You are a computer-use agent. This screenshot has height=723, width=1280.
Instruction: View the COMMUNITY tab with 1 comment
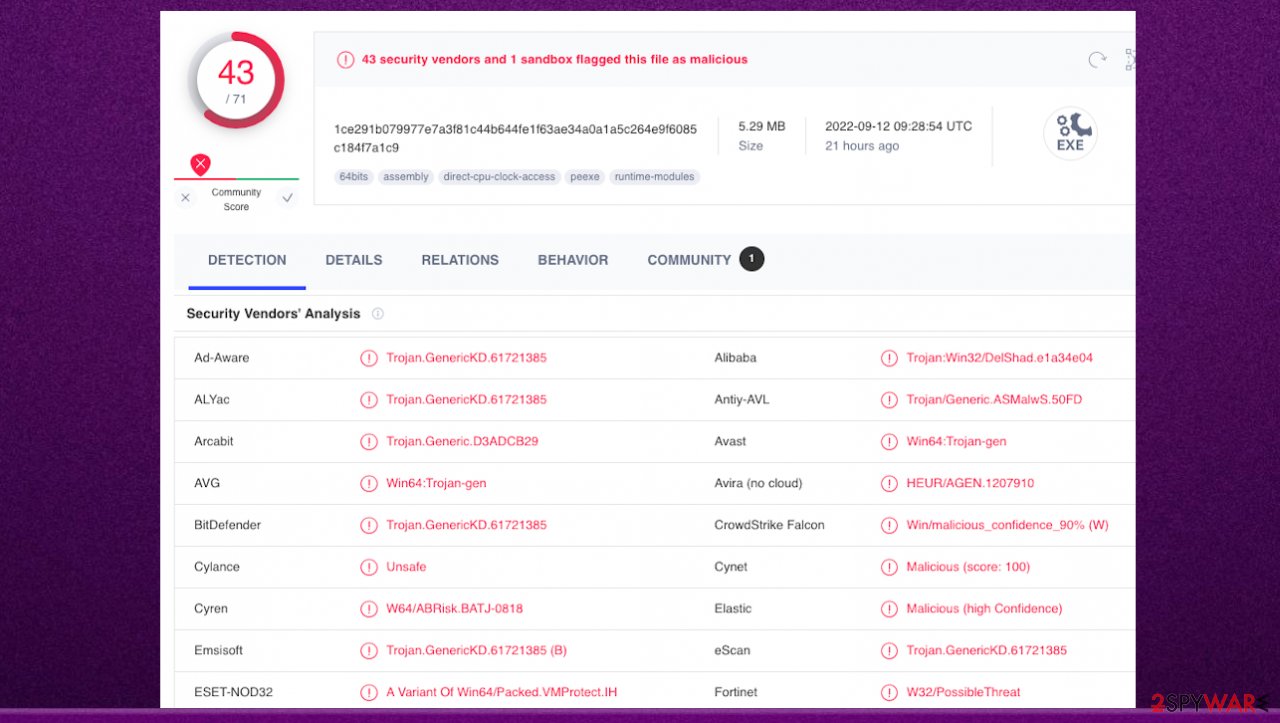click(x=689, y=259)
